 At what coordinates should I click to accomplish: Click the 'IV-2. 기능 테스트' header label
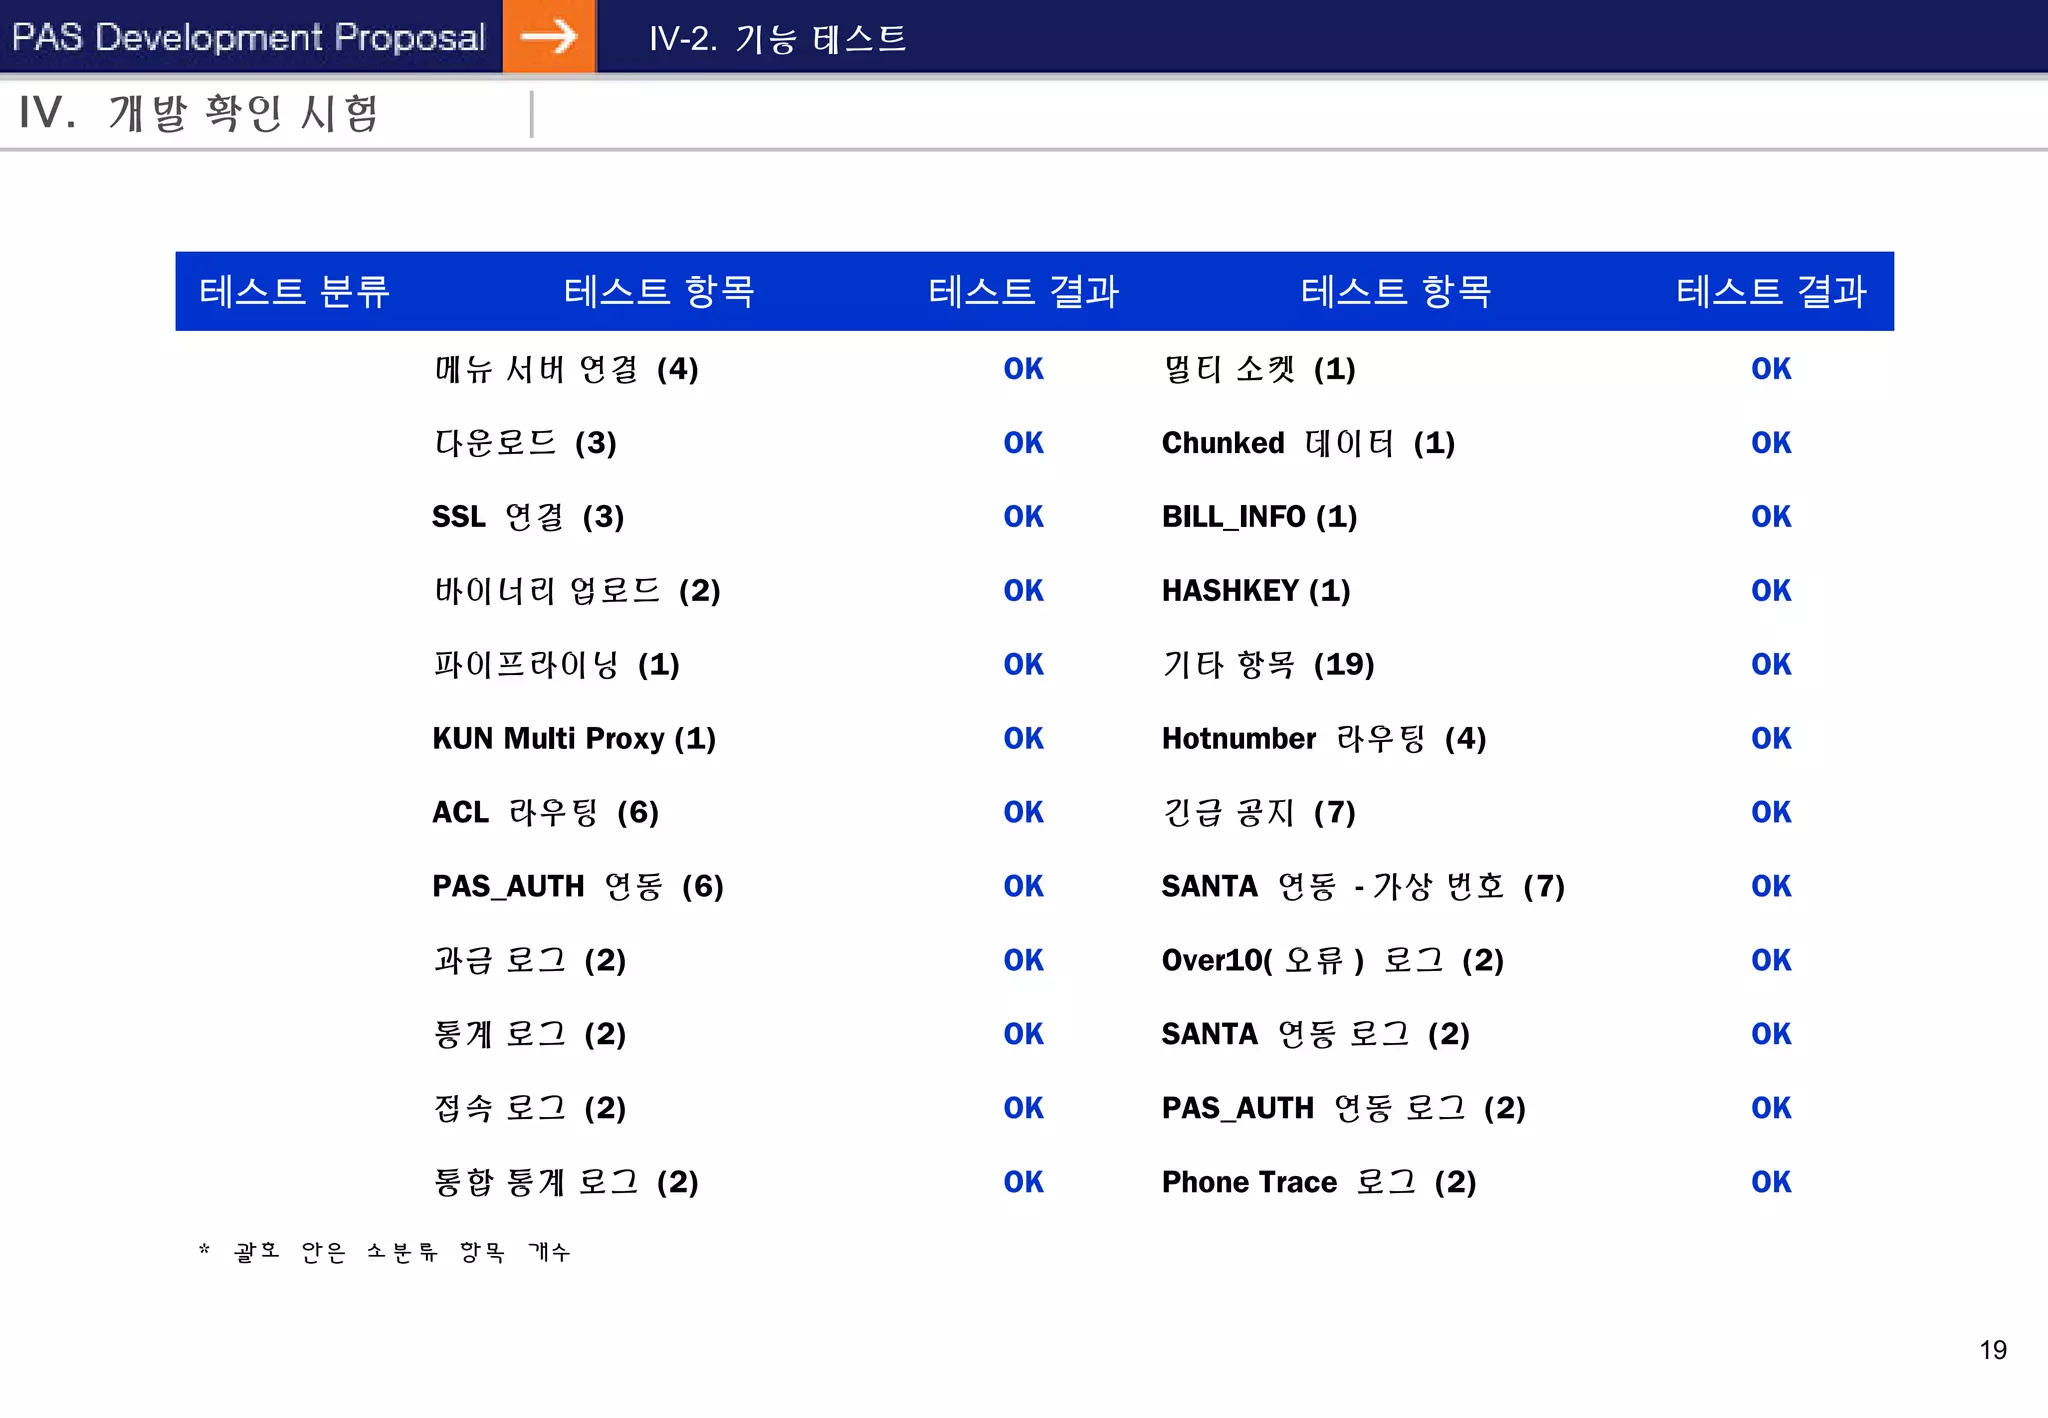coord(777,38)
